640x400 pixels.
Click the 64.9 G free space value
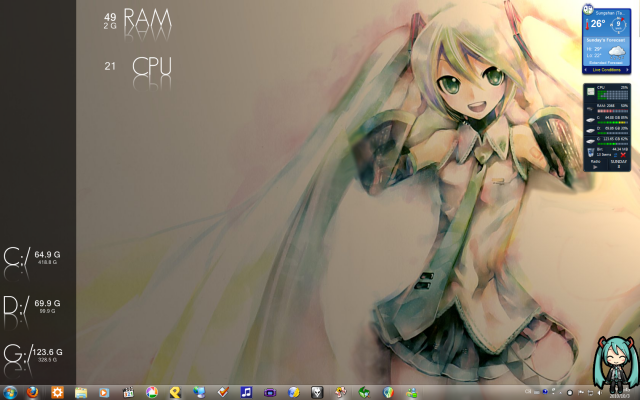tap(47, 255)
